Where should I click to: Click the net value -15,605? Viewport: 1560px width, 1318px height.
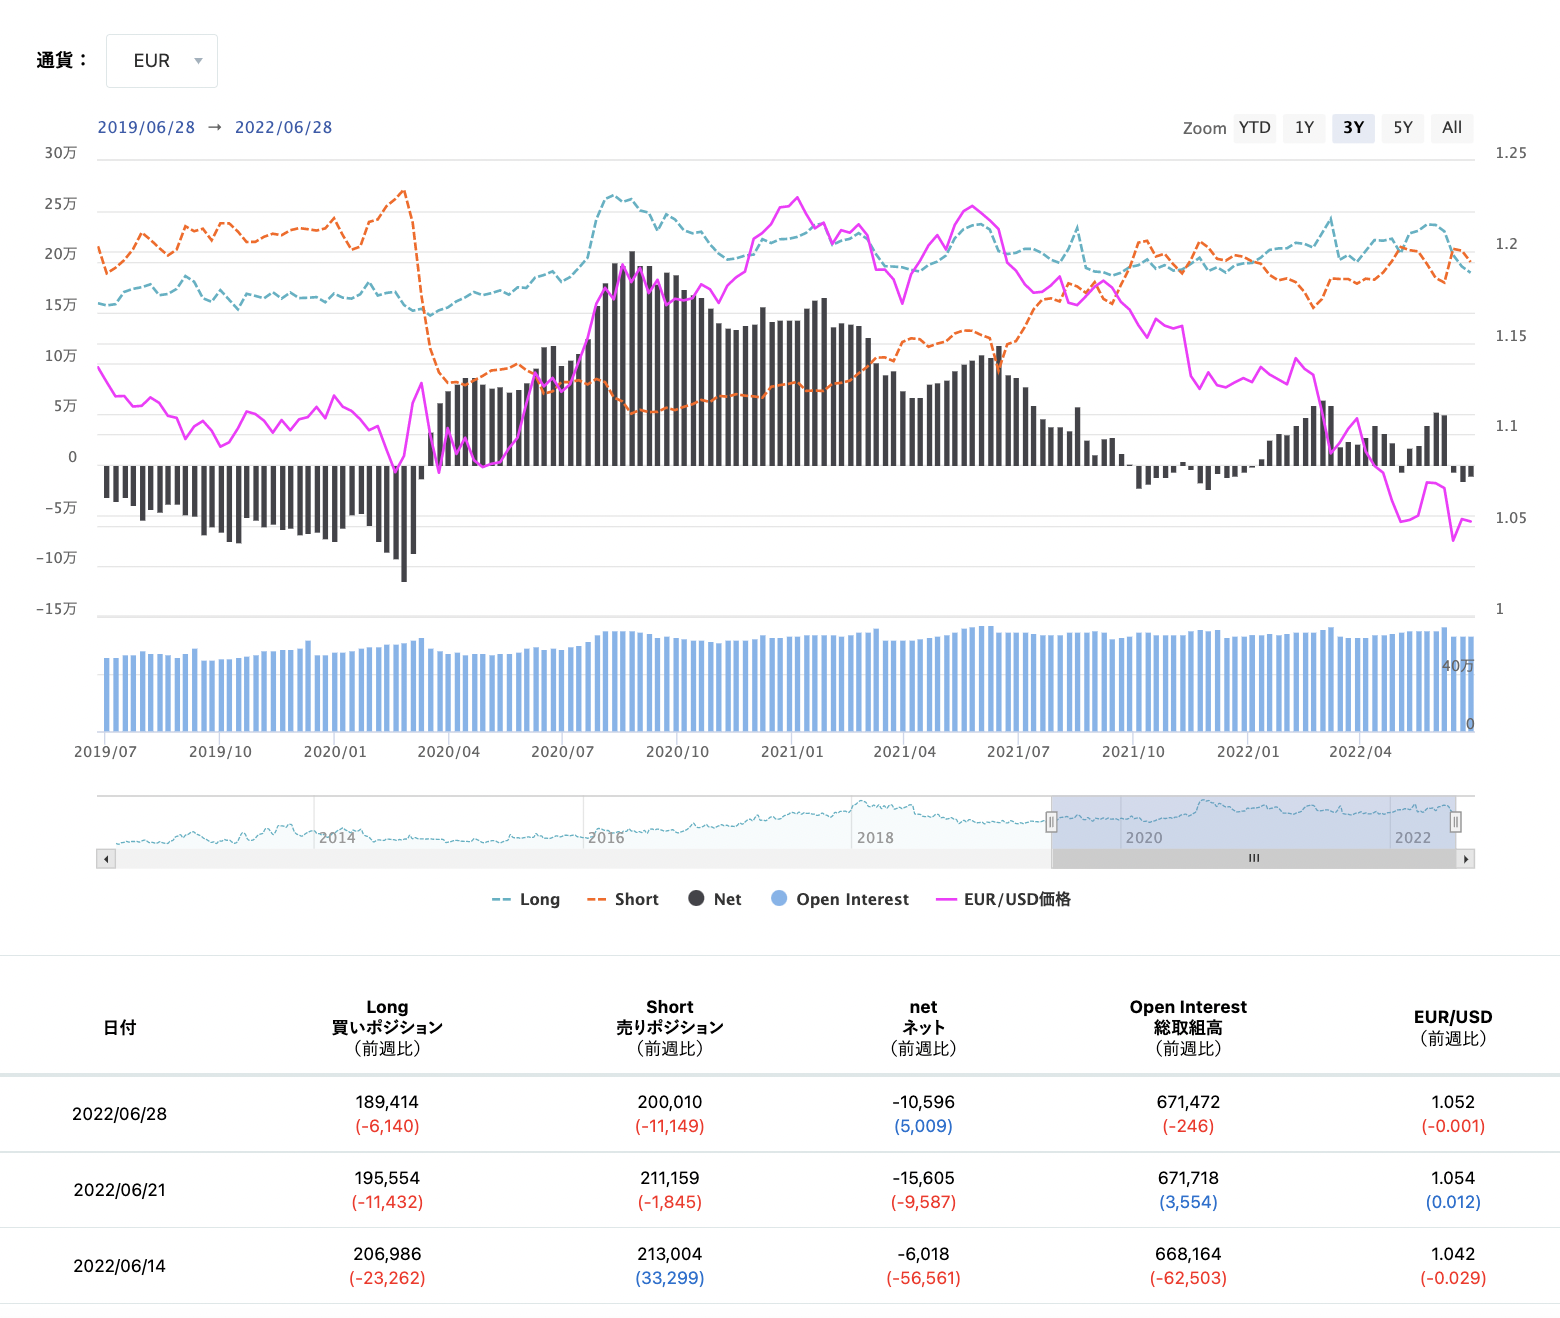(924, 1178)
